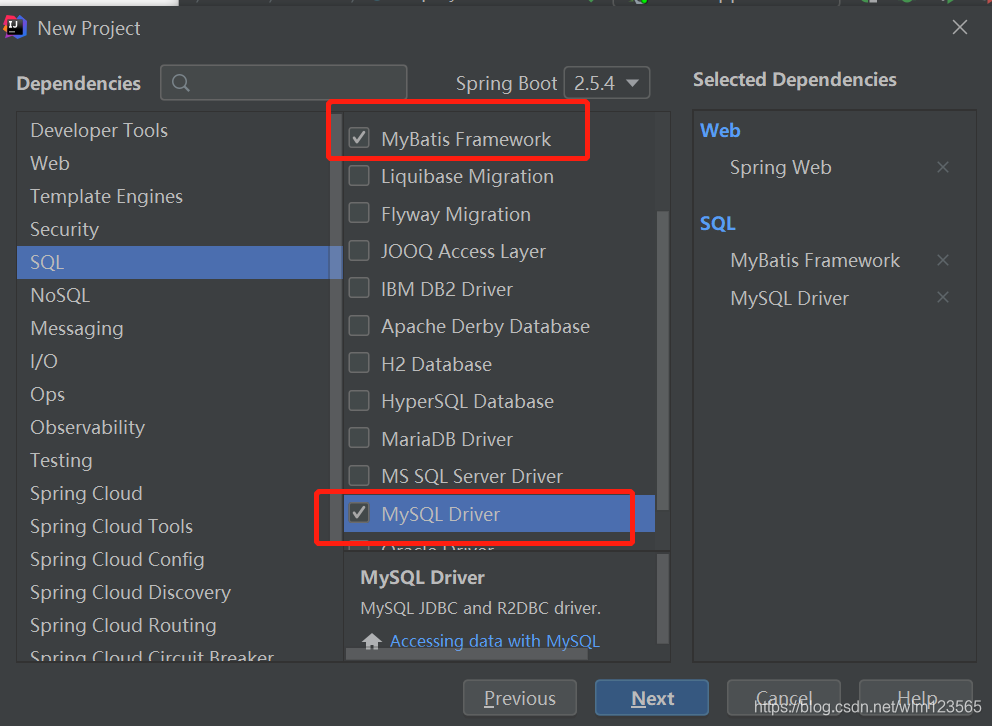
Task: Check the Liquibase Migration checkbox
Action: (x=359, y=175)
